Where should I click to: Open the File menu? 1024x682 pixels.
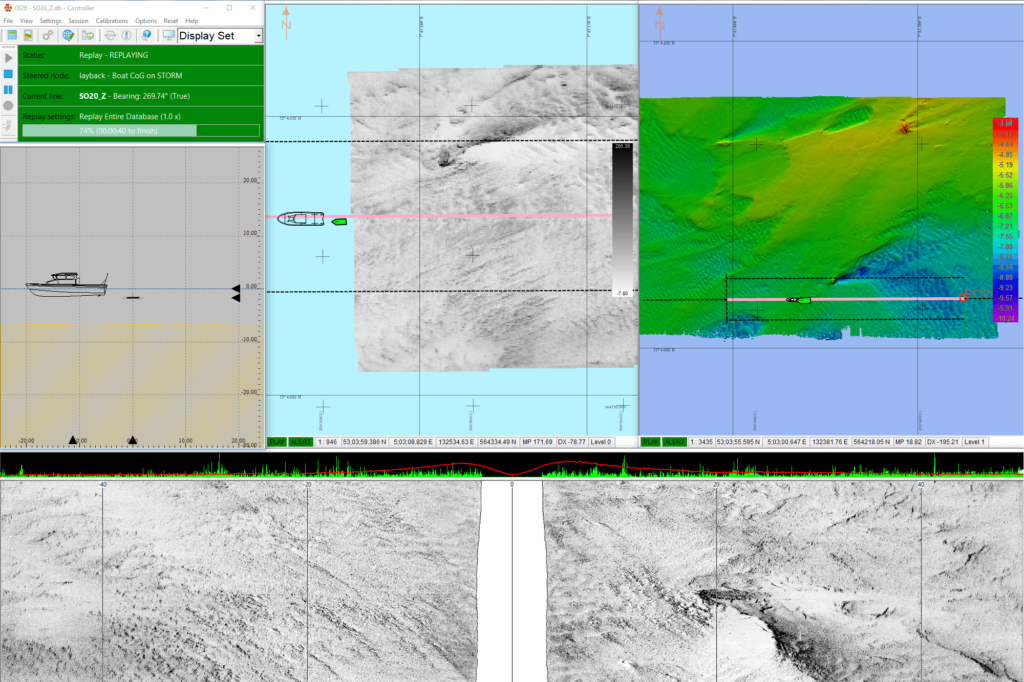(8, 21)
